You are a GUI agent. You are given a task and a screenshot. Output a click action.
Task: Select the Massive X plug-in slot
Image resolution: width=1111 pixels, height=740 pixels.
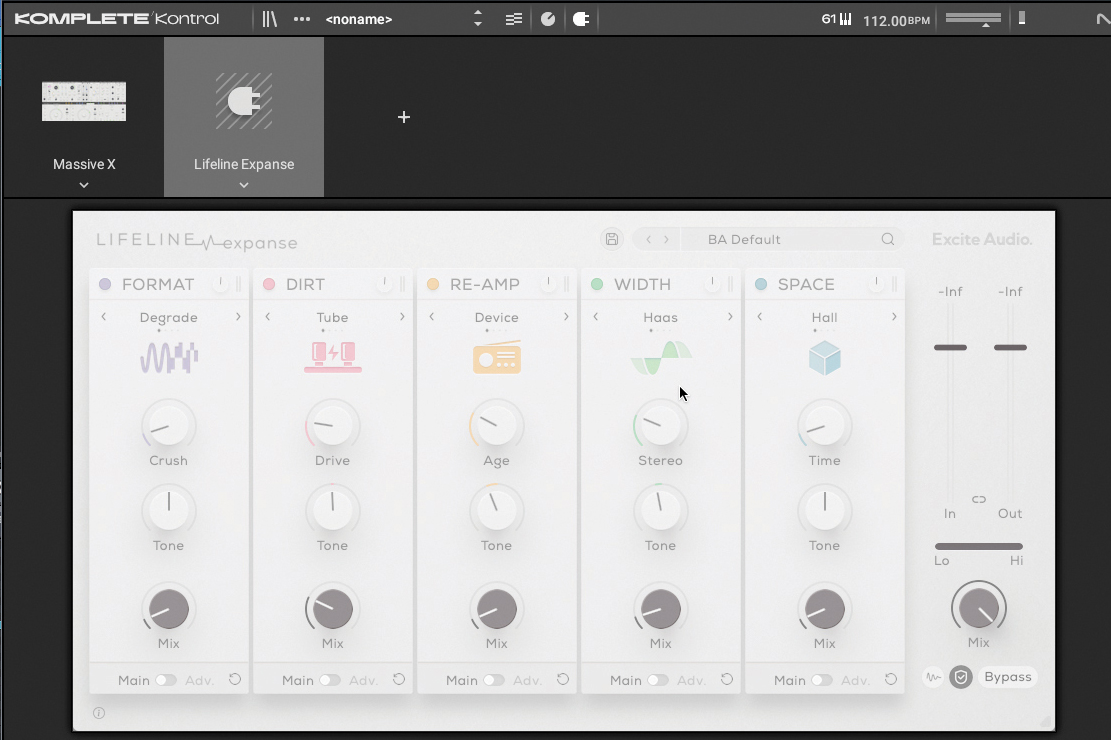84,117
